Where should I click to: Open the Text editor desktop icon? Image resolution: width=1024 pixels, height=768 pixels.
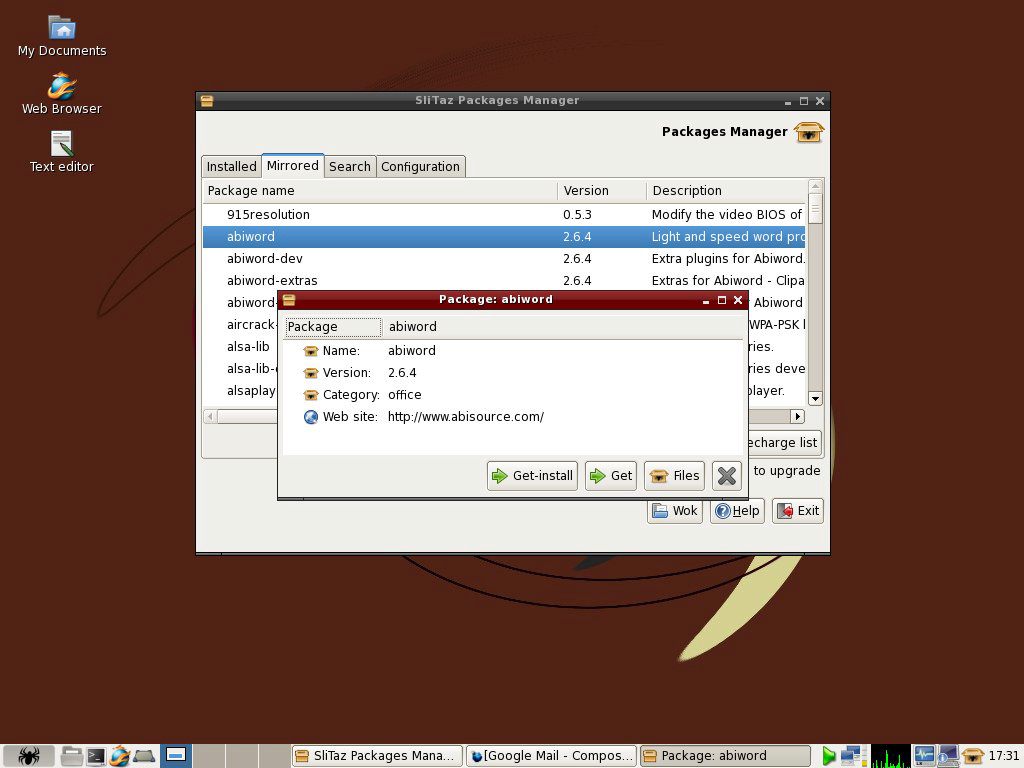tap(62, 152)
